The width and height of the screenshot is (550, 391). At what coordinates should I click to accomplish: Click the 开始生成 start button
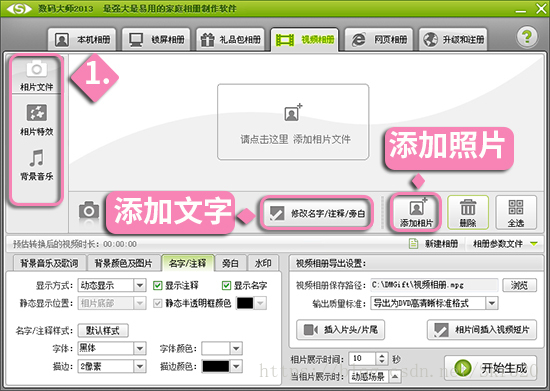point(490,368)
